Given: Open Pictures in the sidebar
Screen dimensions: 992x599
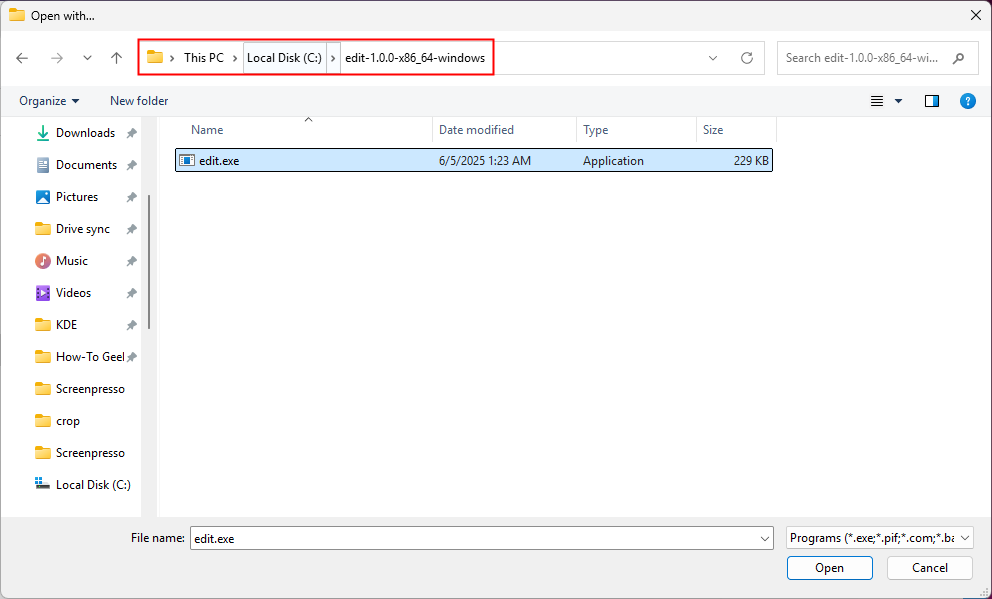Looking at the screenshot, I should [77, 197].
